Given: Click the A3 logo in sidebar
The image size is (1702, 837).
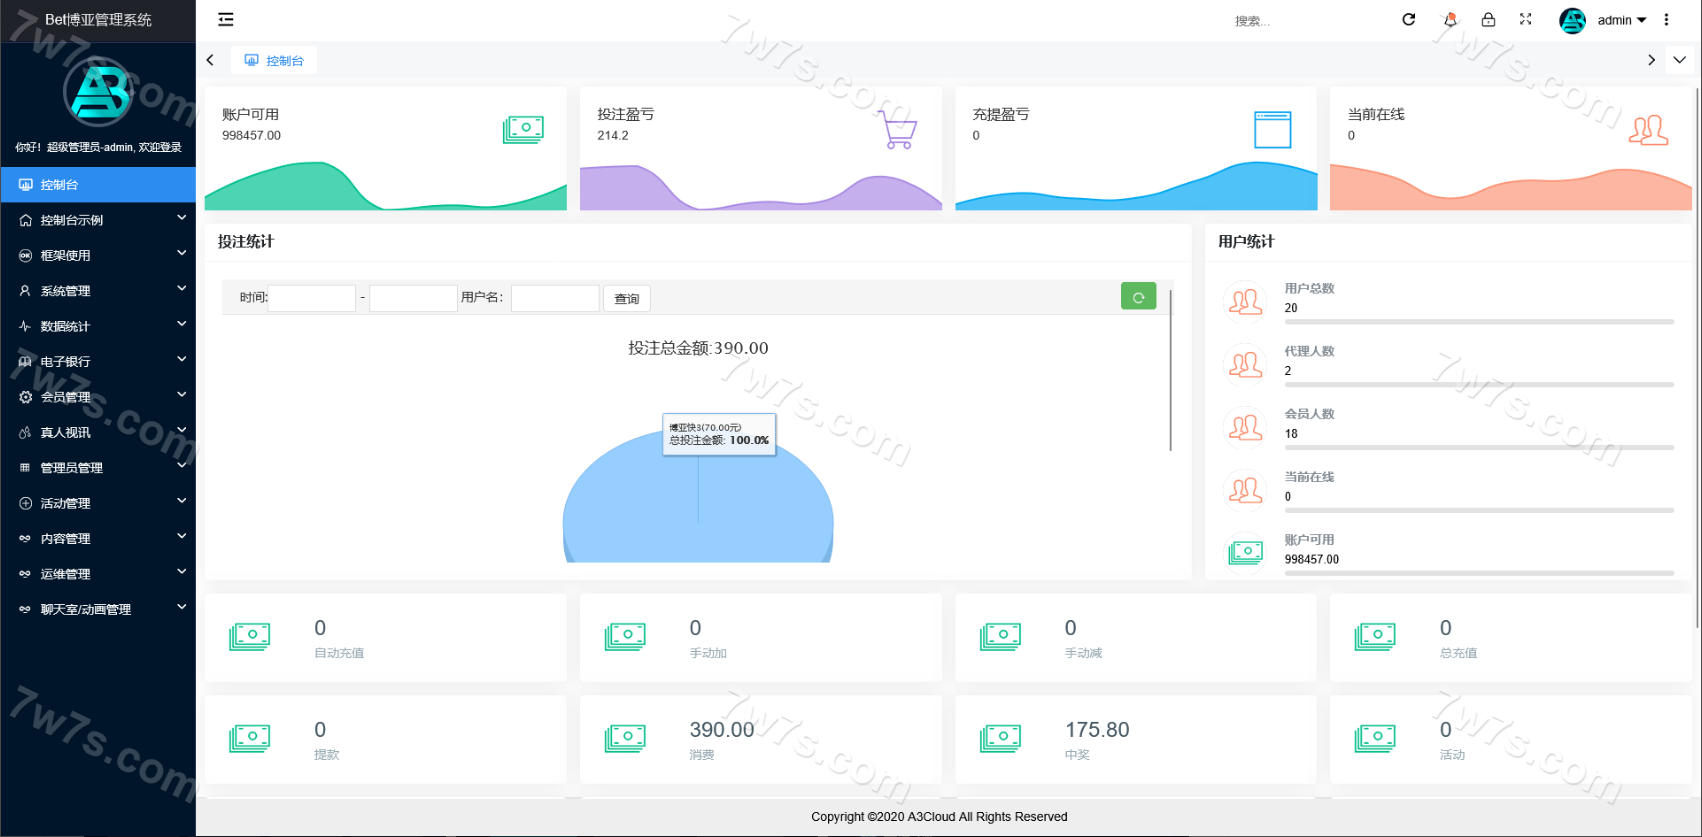Looking at the screenshot, I should click(x=98, y=92).
